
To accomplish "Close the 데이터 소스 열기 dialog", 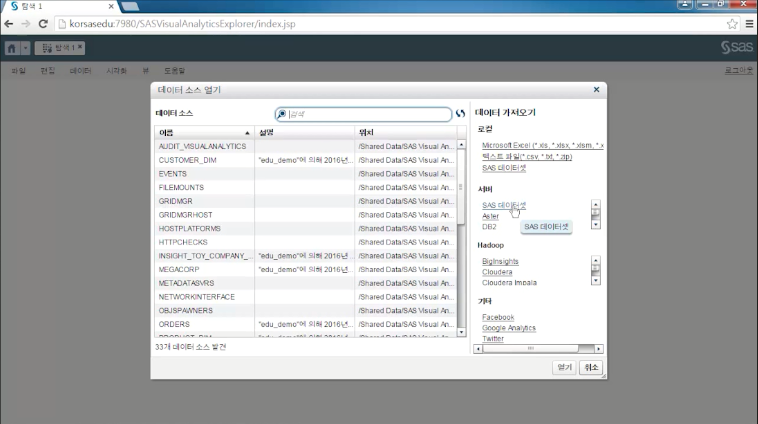I will click(597, 89).
